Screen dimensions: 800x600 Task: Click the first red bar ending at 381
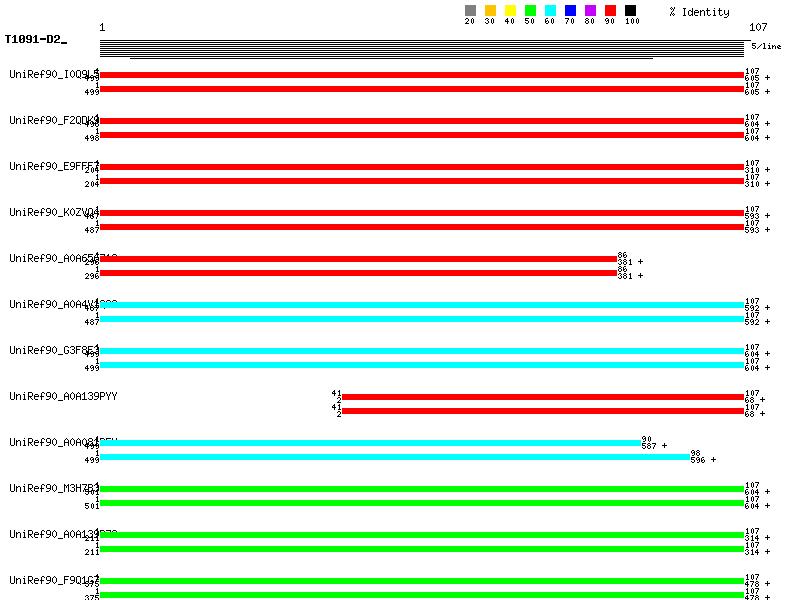click(357, 259)
